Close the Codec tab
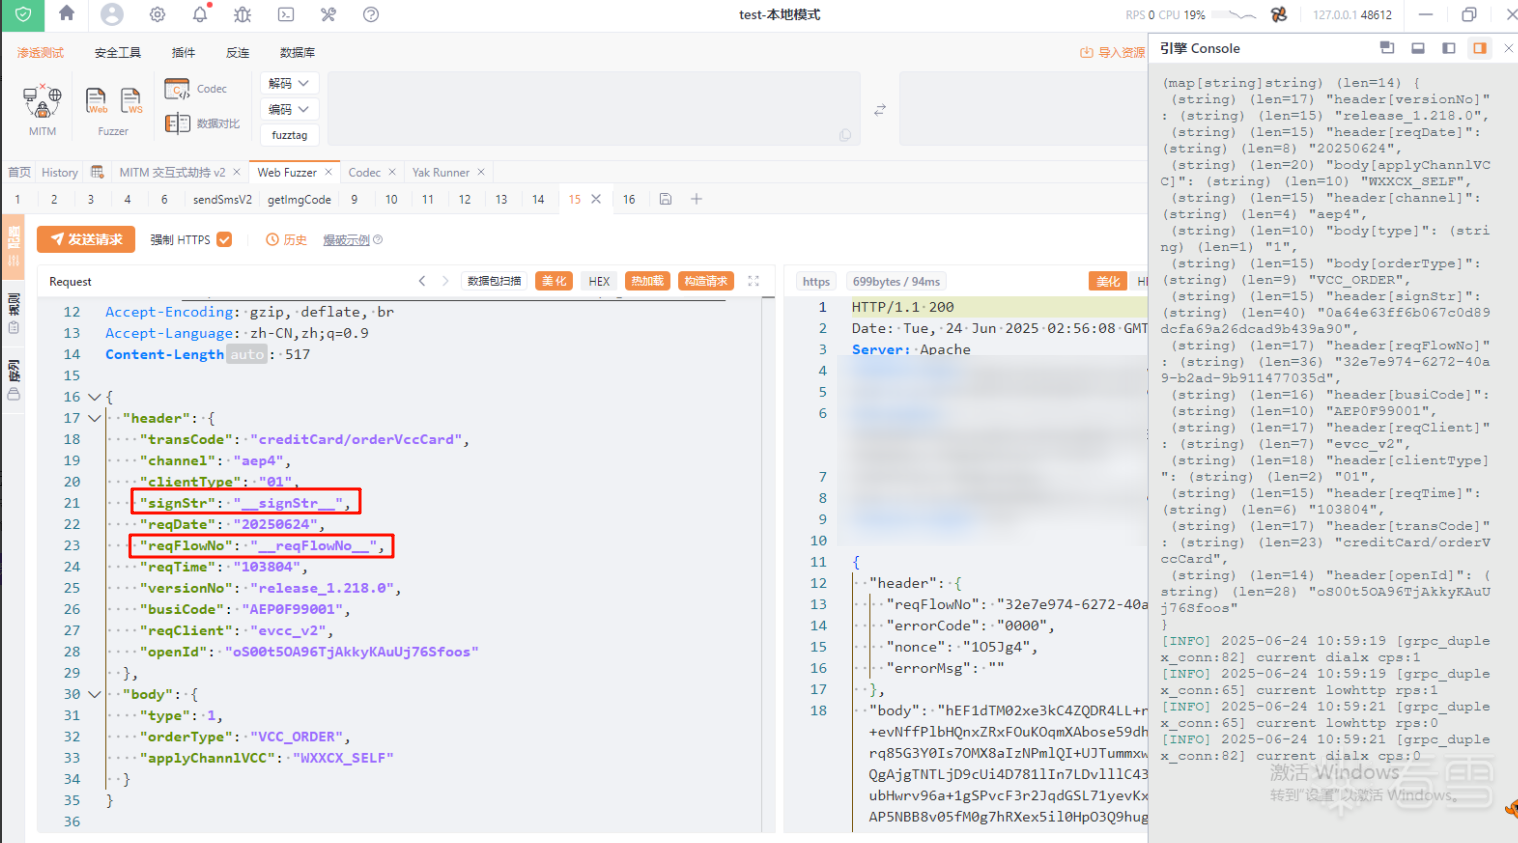Screen dimensions: 1518x843 (392, 172)
